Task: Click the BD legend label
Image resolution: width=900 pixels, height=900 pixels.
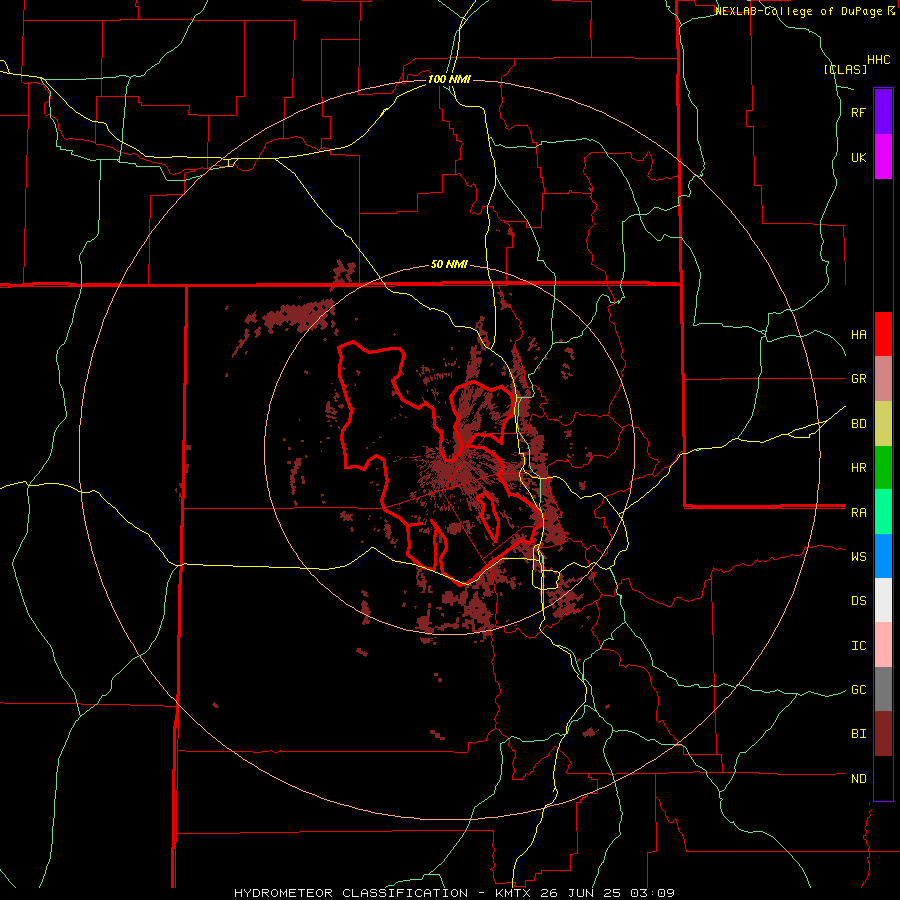Action: click(x=859, y=424)
